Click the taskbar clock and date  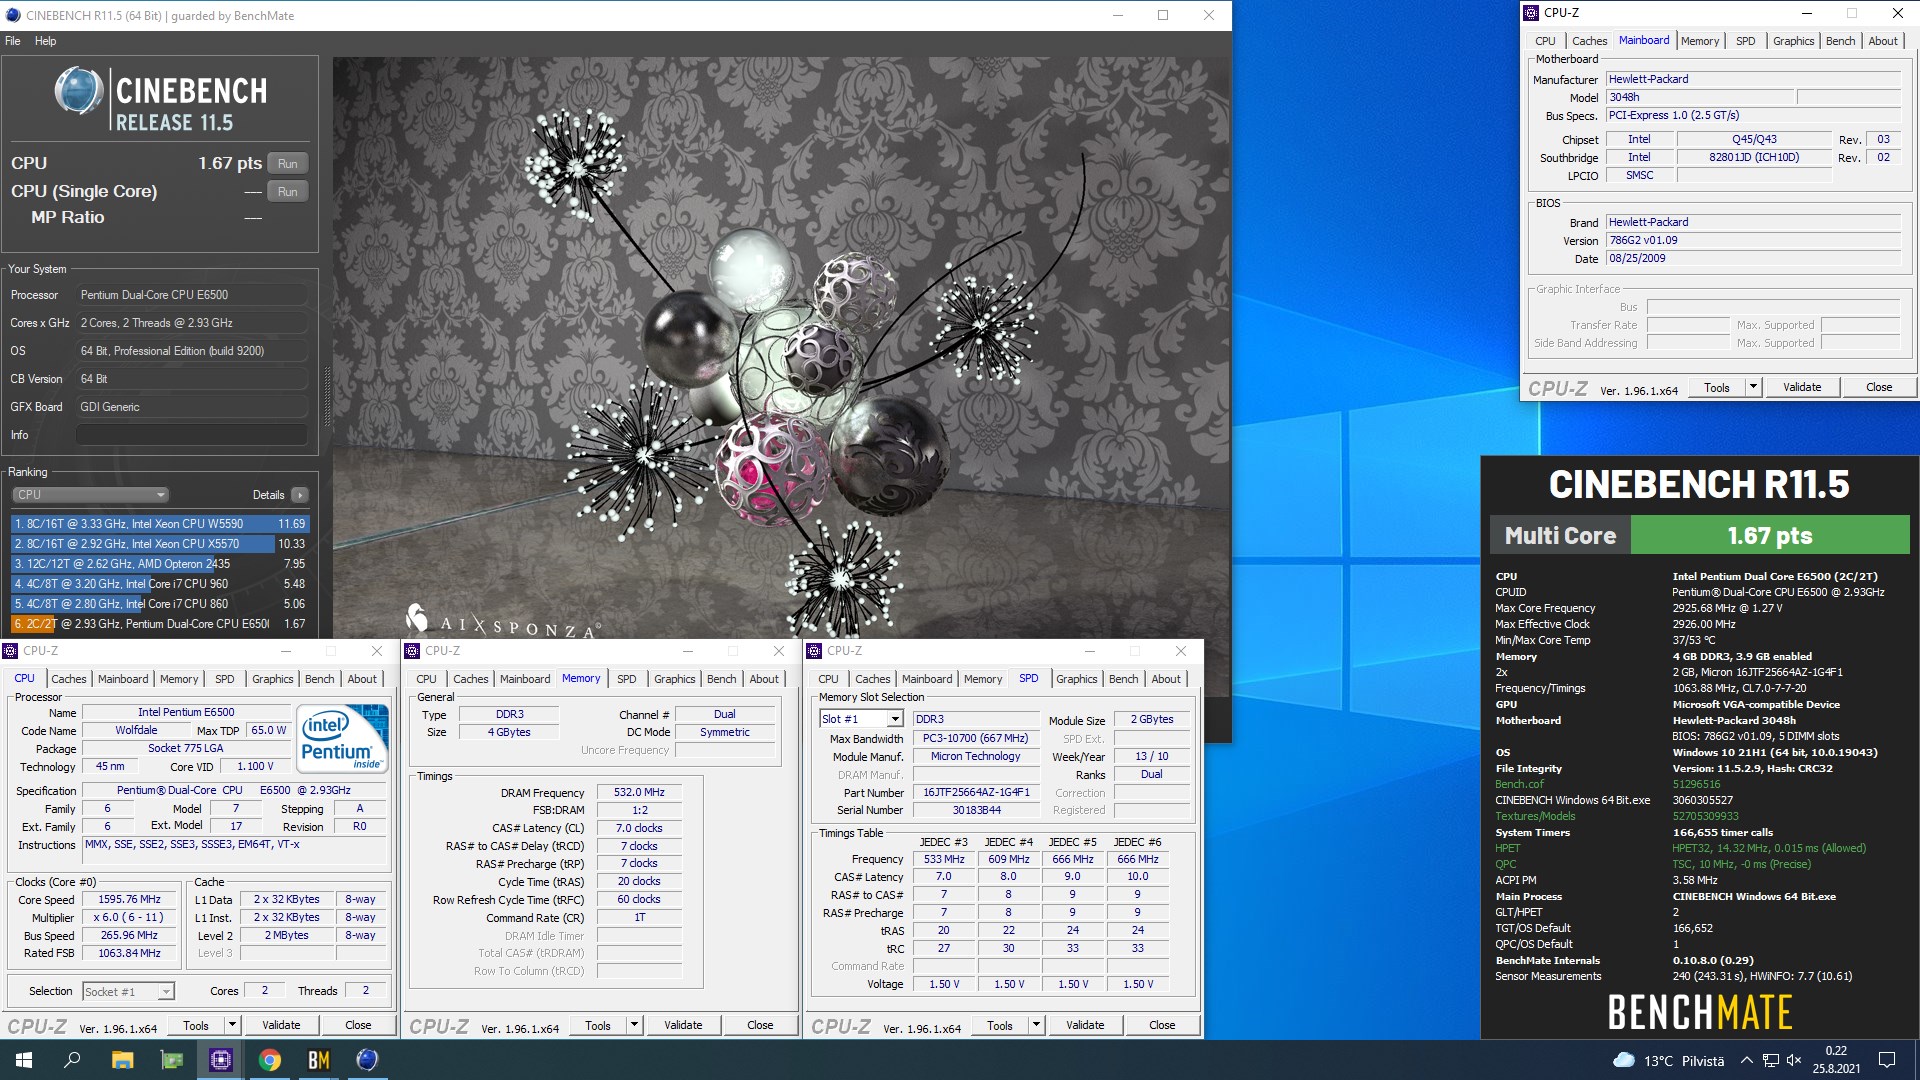[x=1836, y=1060]
